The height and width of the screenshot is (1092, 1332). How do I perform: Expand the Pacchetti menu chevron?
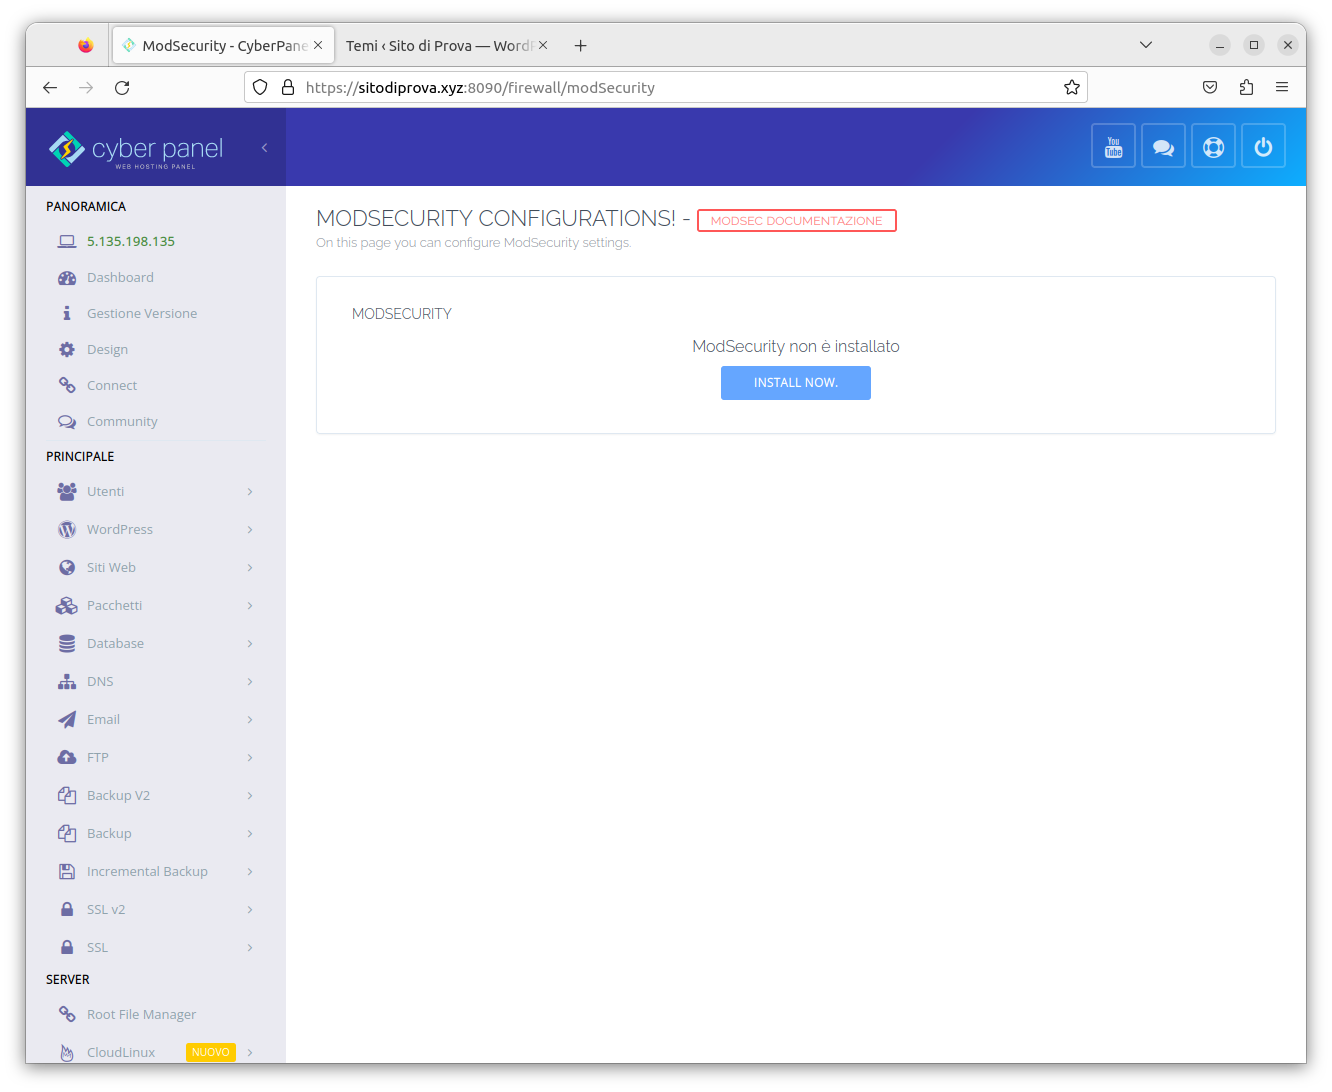[250, 605]
